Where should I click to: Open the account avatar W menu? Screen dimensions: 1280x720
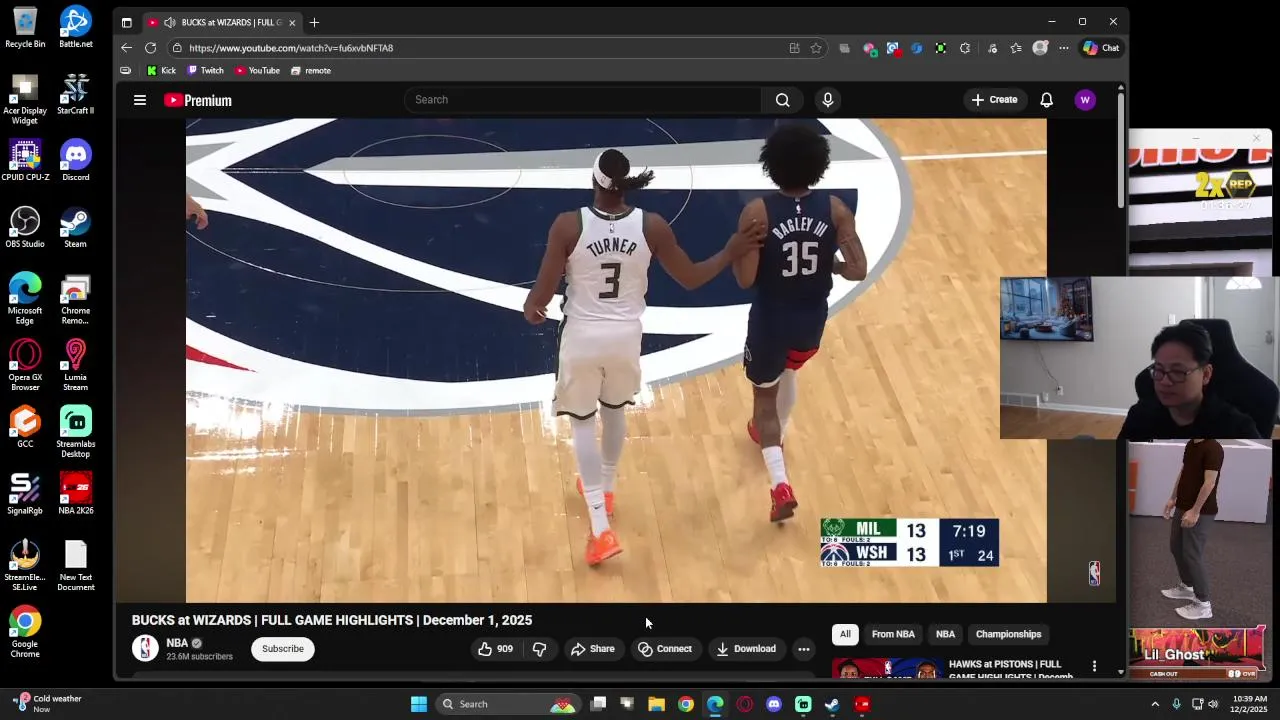pyautogui.click(x=1085, y=100)
